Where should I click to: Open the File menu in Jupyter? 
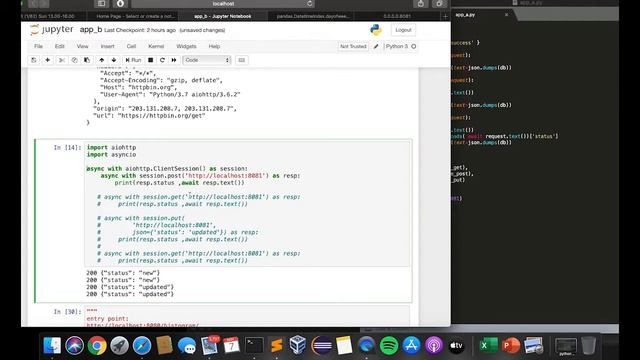tap(38, 47)
